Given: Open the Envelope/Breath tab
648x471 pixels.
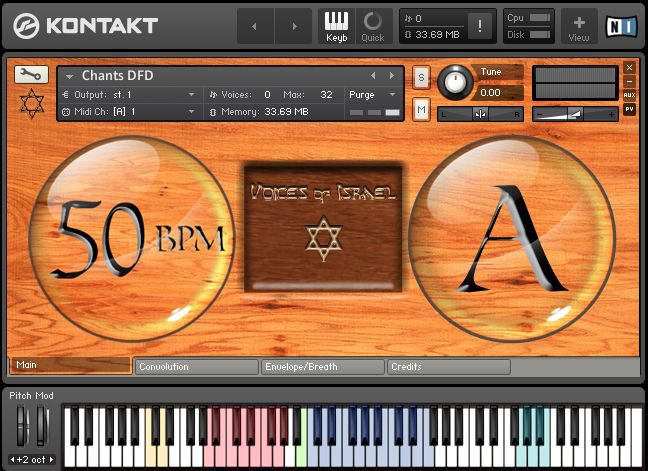Looking at the screenshot, I should 322,367.
